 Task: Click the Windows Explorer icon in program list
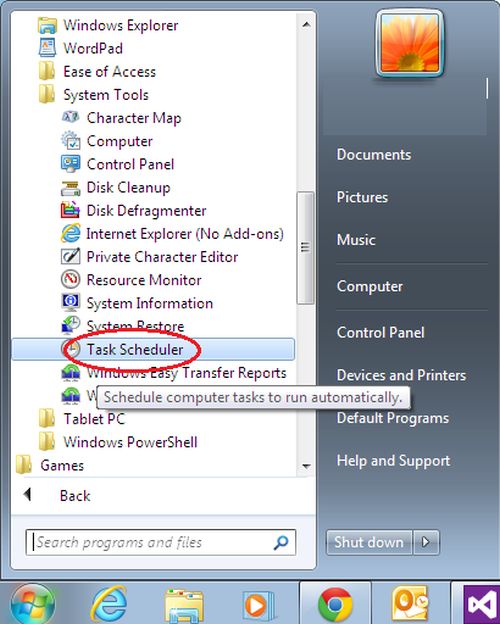47,25
